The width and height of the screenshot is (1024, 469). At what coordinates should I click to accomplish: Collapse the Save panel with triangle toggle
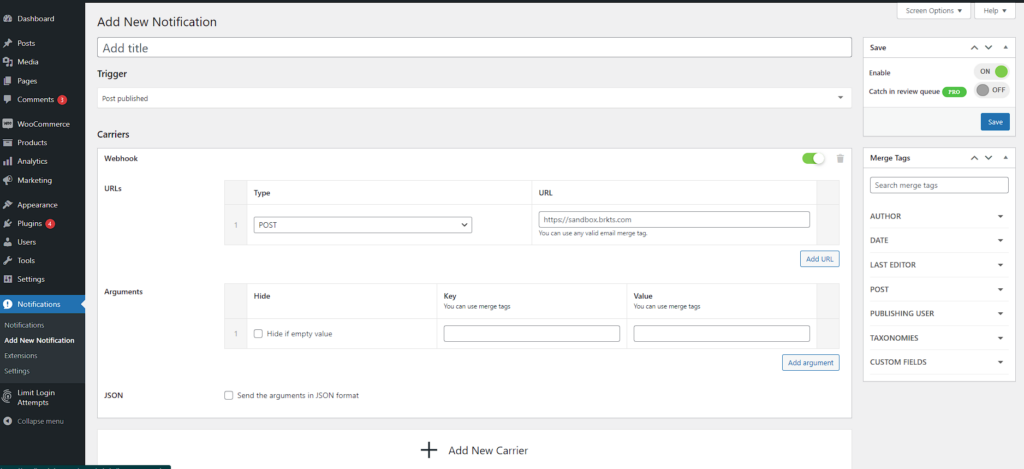[1004, 48]
